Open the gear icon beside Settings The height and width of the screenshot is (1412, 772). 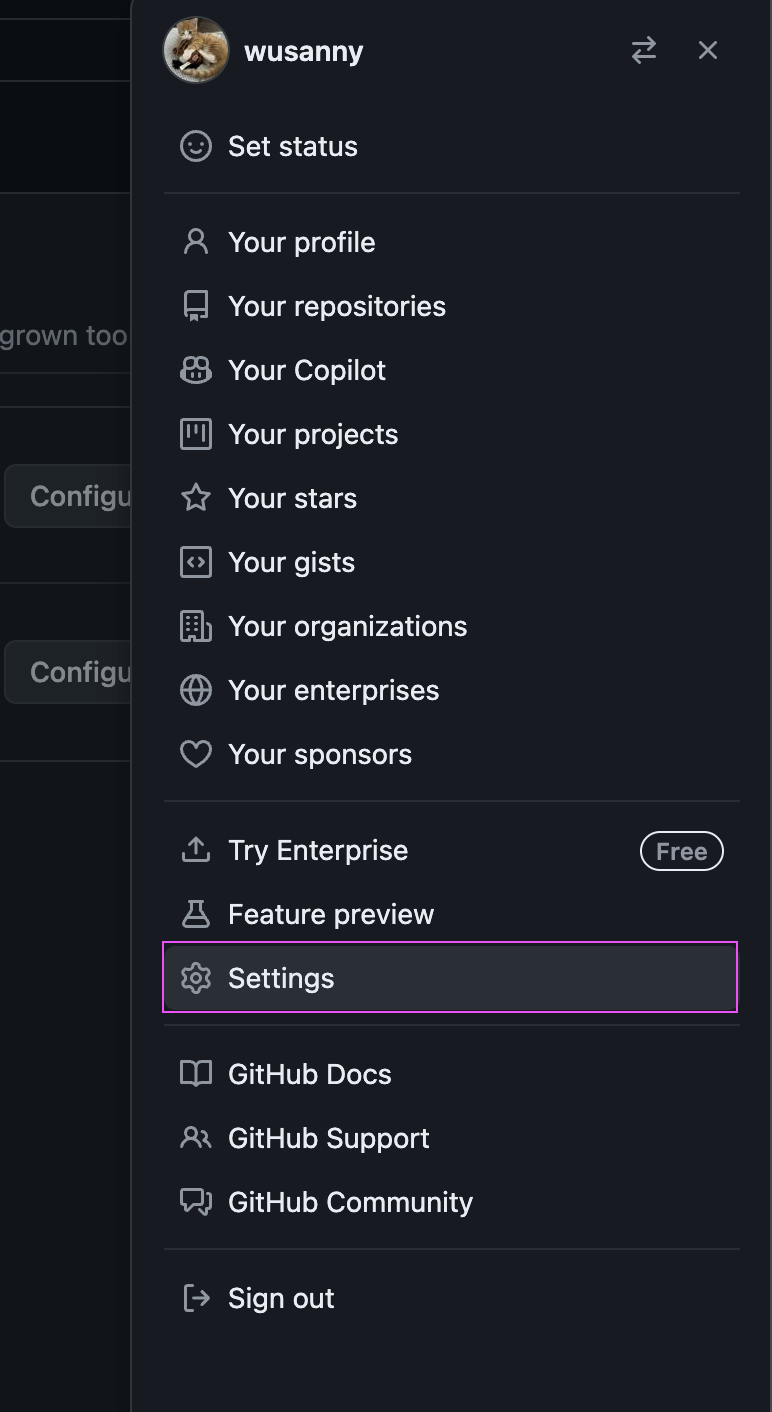pos(196,978)
